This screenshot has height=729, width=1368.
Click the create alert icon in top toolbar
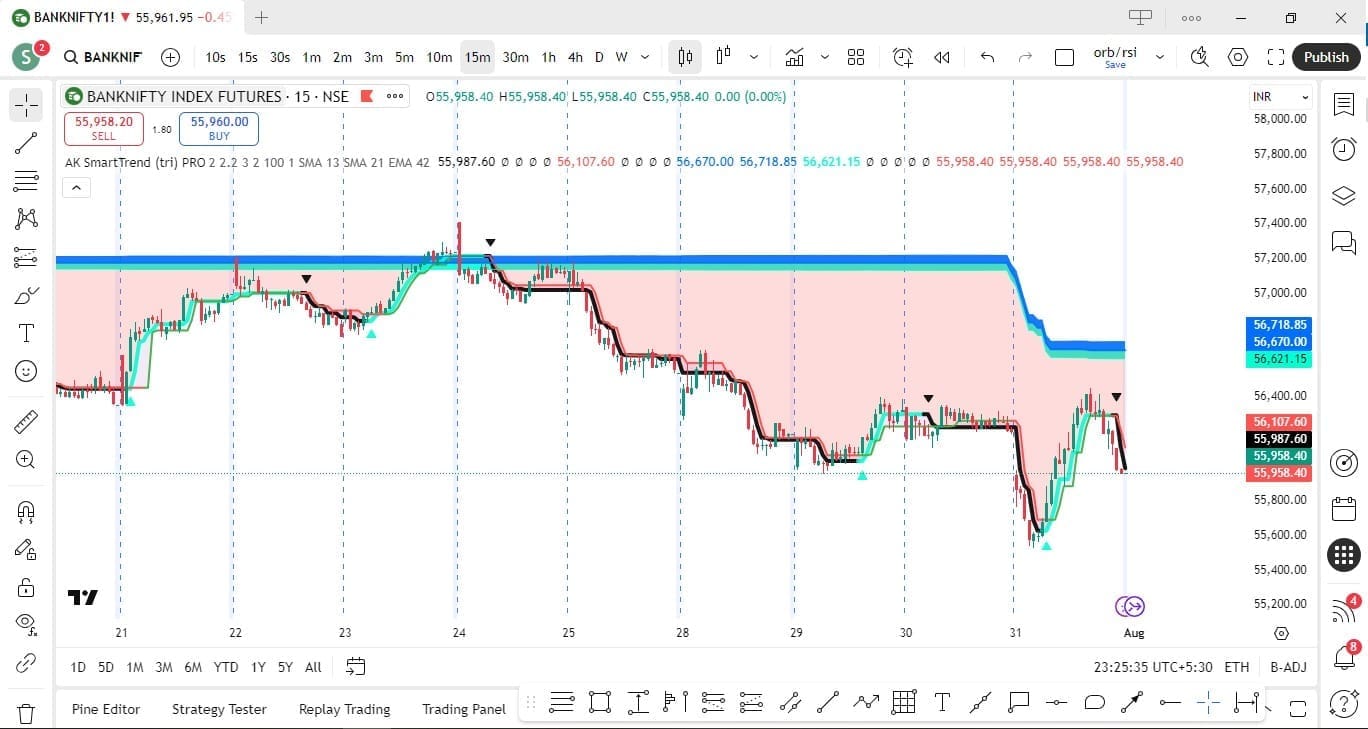903,57
